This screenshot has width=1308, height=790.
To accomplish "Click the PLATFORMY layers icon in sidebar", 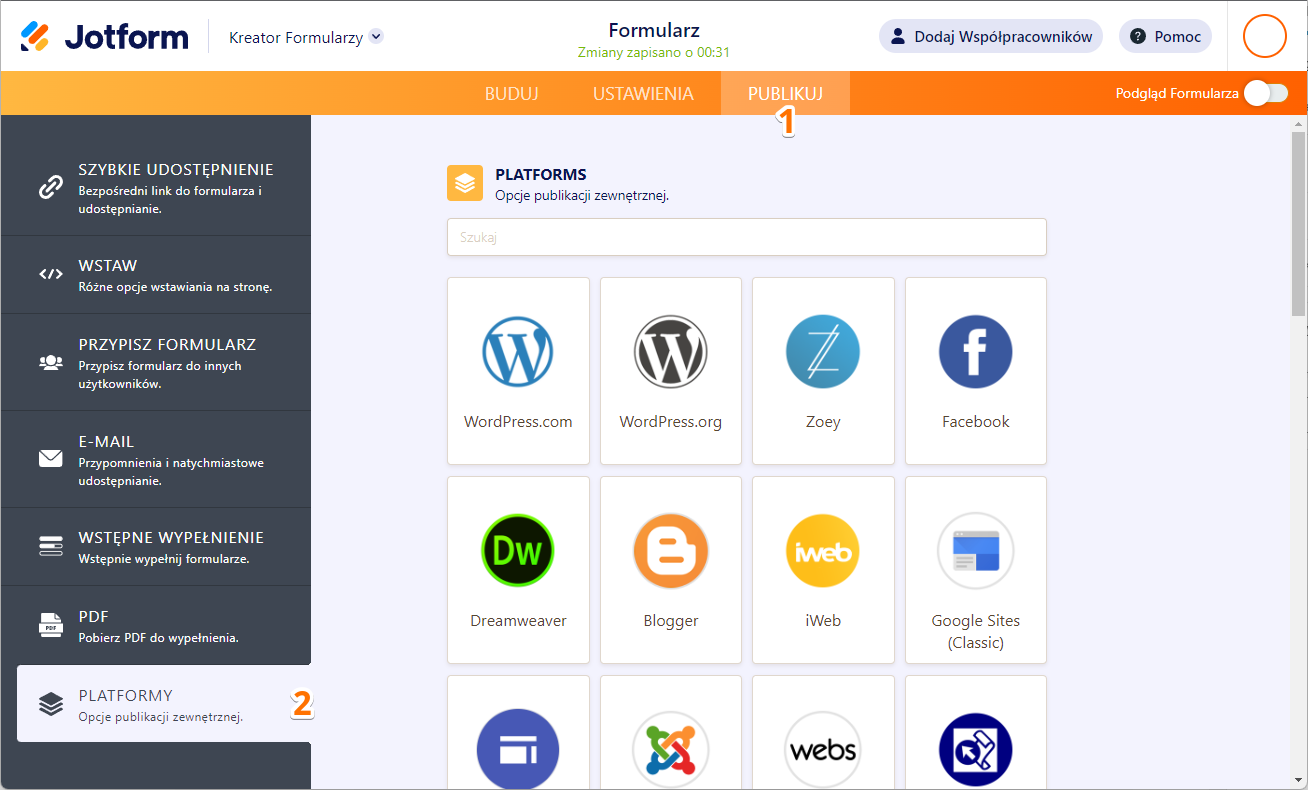I will [51, 704].
